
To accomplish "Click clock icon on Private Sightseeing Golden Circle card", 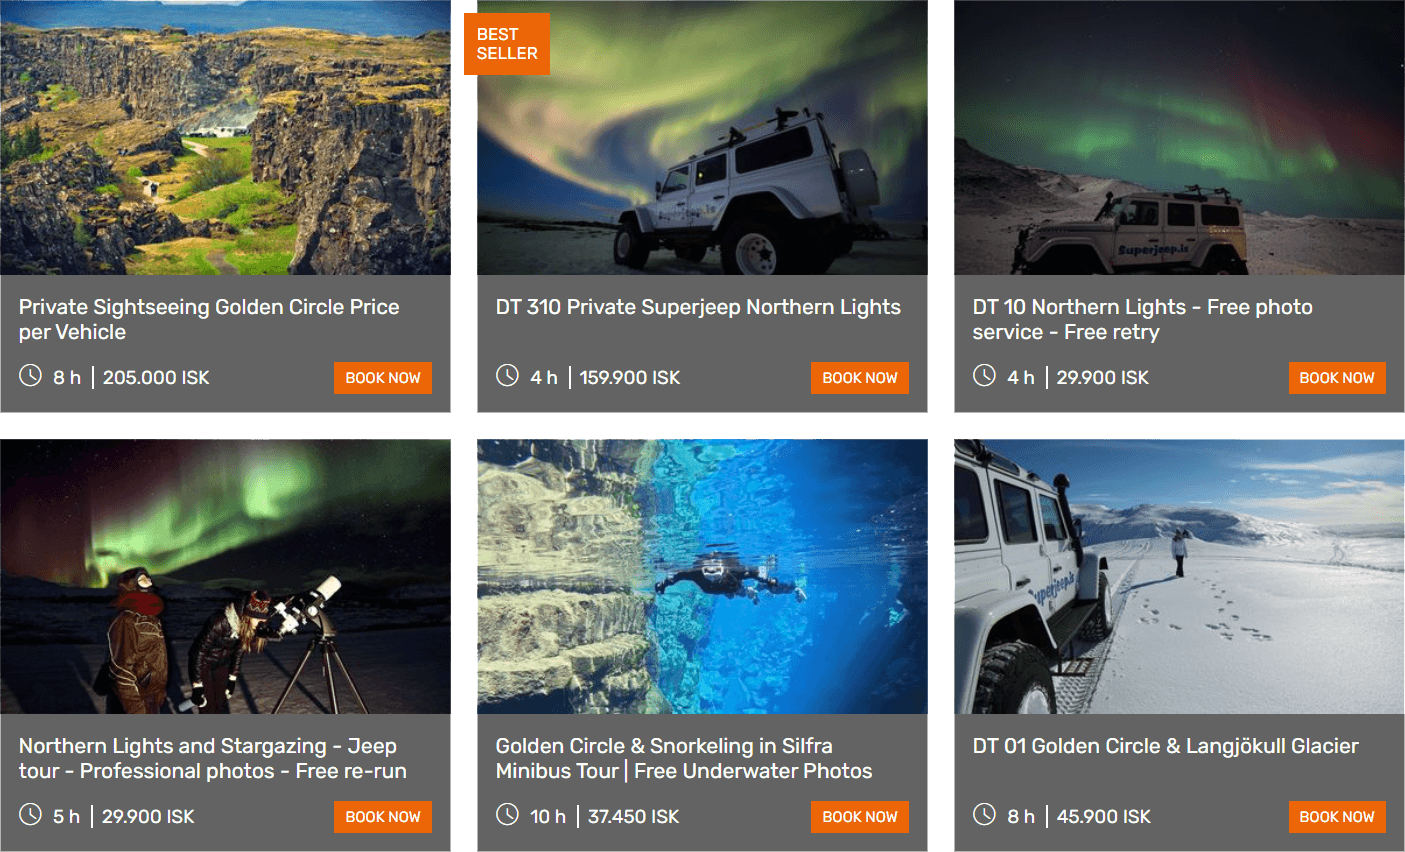I will pos(31,376).
